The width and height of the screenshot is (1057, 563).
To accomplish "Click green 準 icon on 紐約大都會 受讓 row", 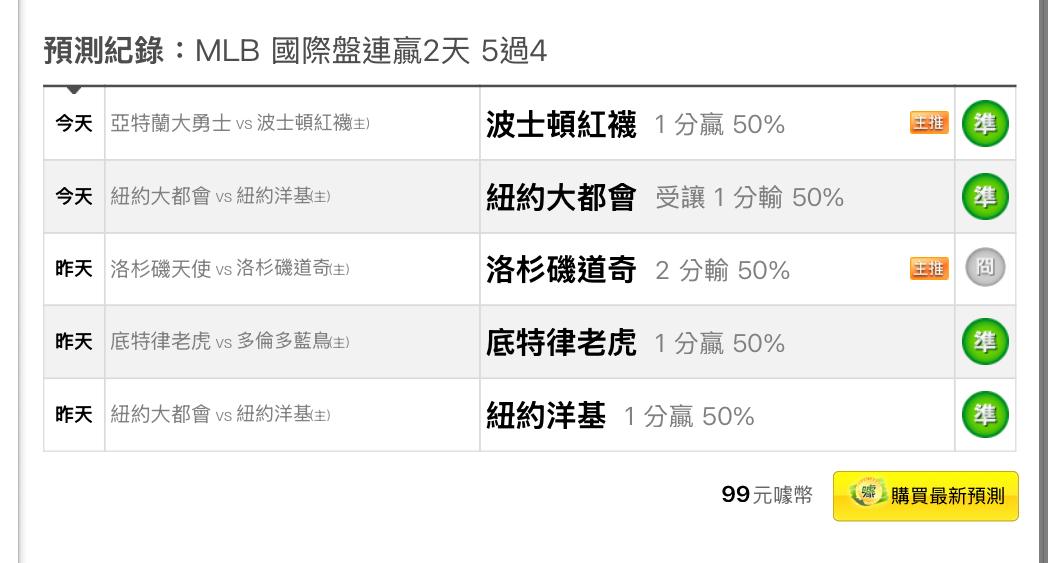I will point(985,196).
